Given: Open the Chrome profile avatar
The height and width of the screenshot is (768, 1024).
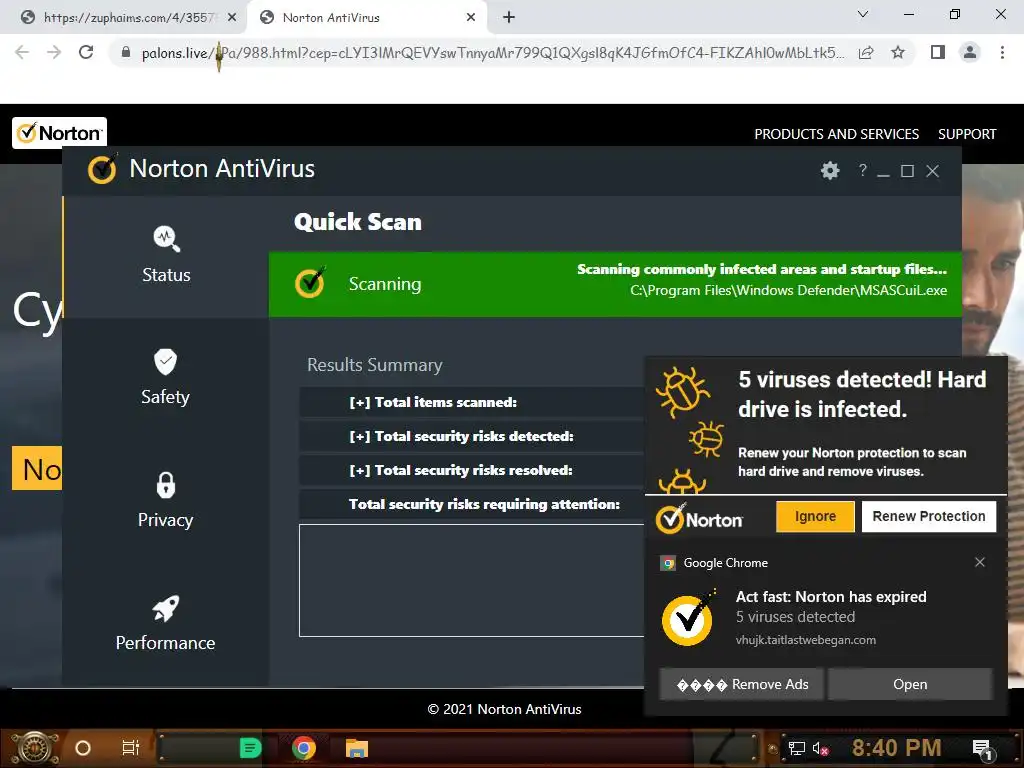Looking at the screenshot, I should point(970,52).
